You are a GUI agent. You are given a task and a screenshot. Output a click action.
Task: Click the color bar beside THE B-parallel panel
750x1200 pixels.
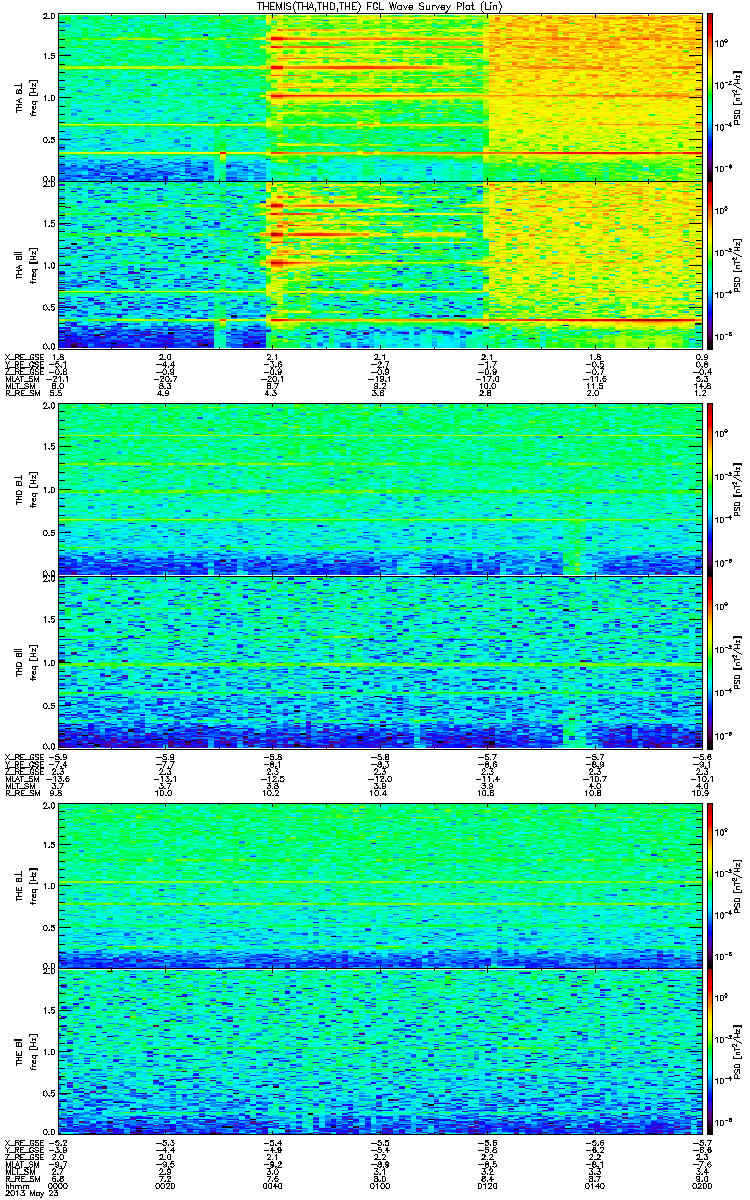click(x=709, y=1052)
